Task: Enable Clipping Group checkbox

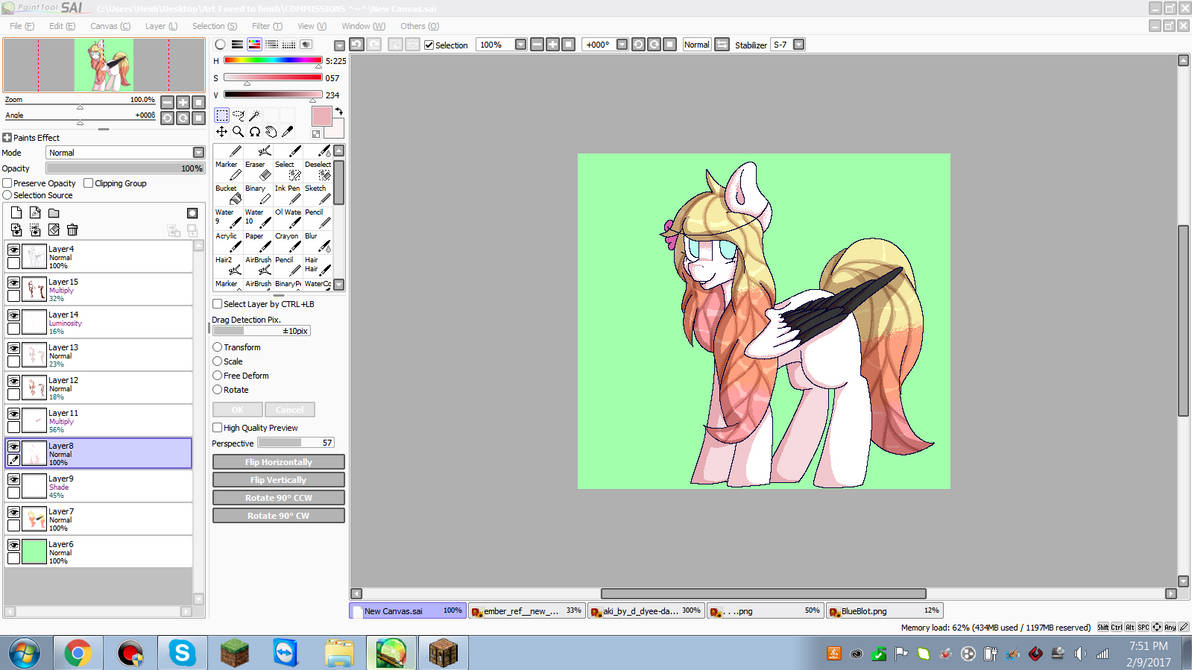Action: 88,183
